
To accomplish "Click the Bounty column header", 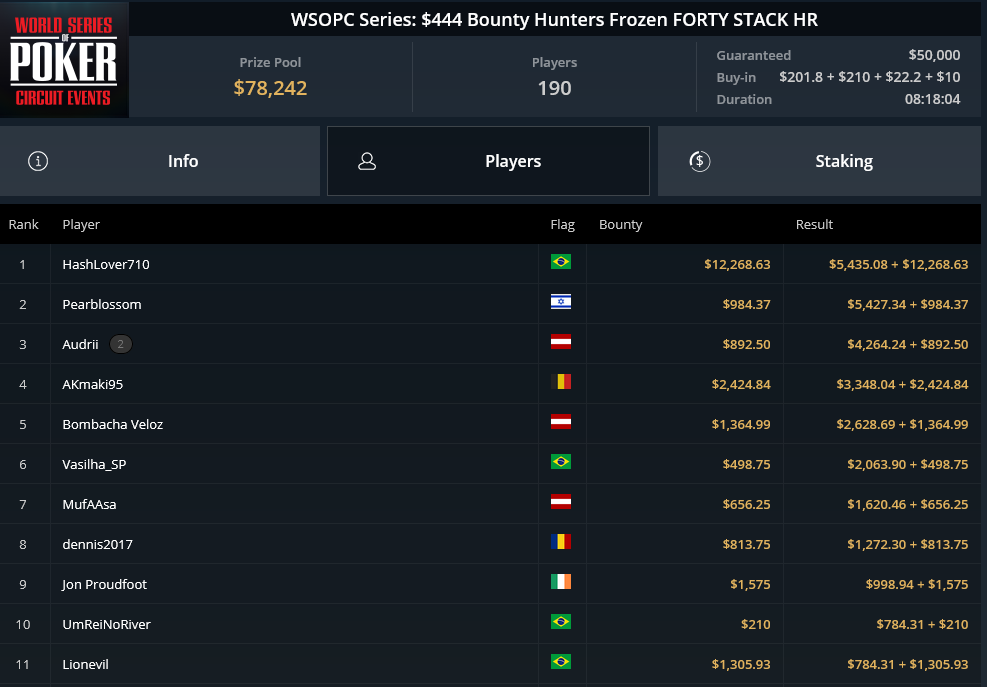I will [621, 225].
